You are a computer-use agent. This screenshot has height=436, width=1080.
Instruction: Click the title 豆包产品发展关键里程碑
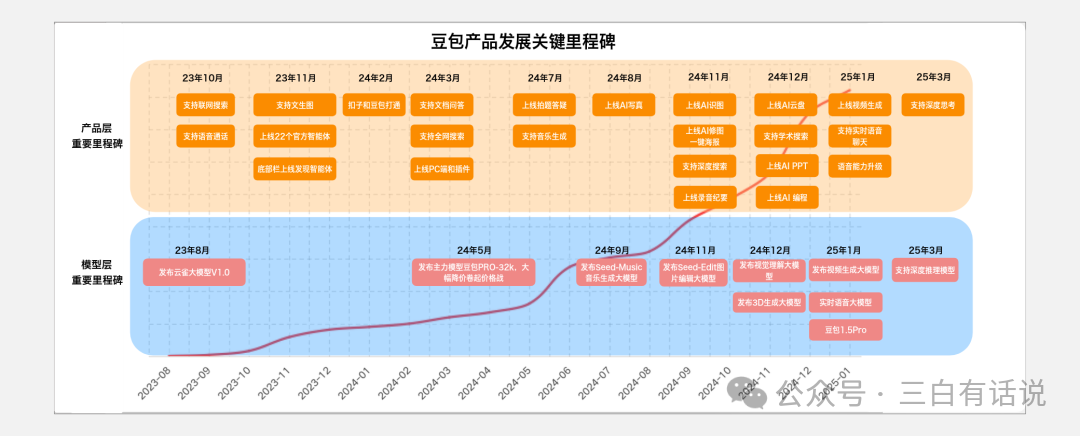523,42
